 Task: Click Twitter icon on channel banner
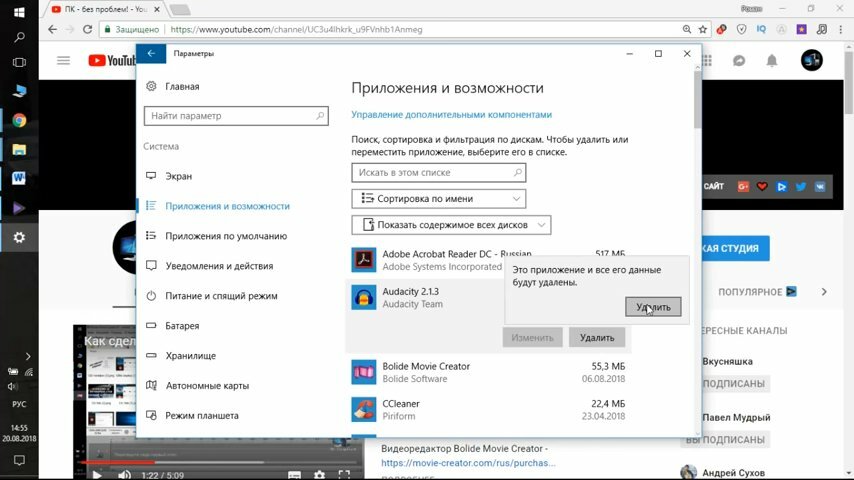(x=801, y=186)
